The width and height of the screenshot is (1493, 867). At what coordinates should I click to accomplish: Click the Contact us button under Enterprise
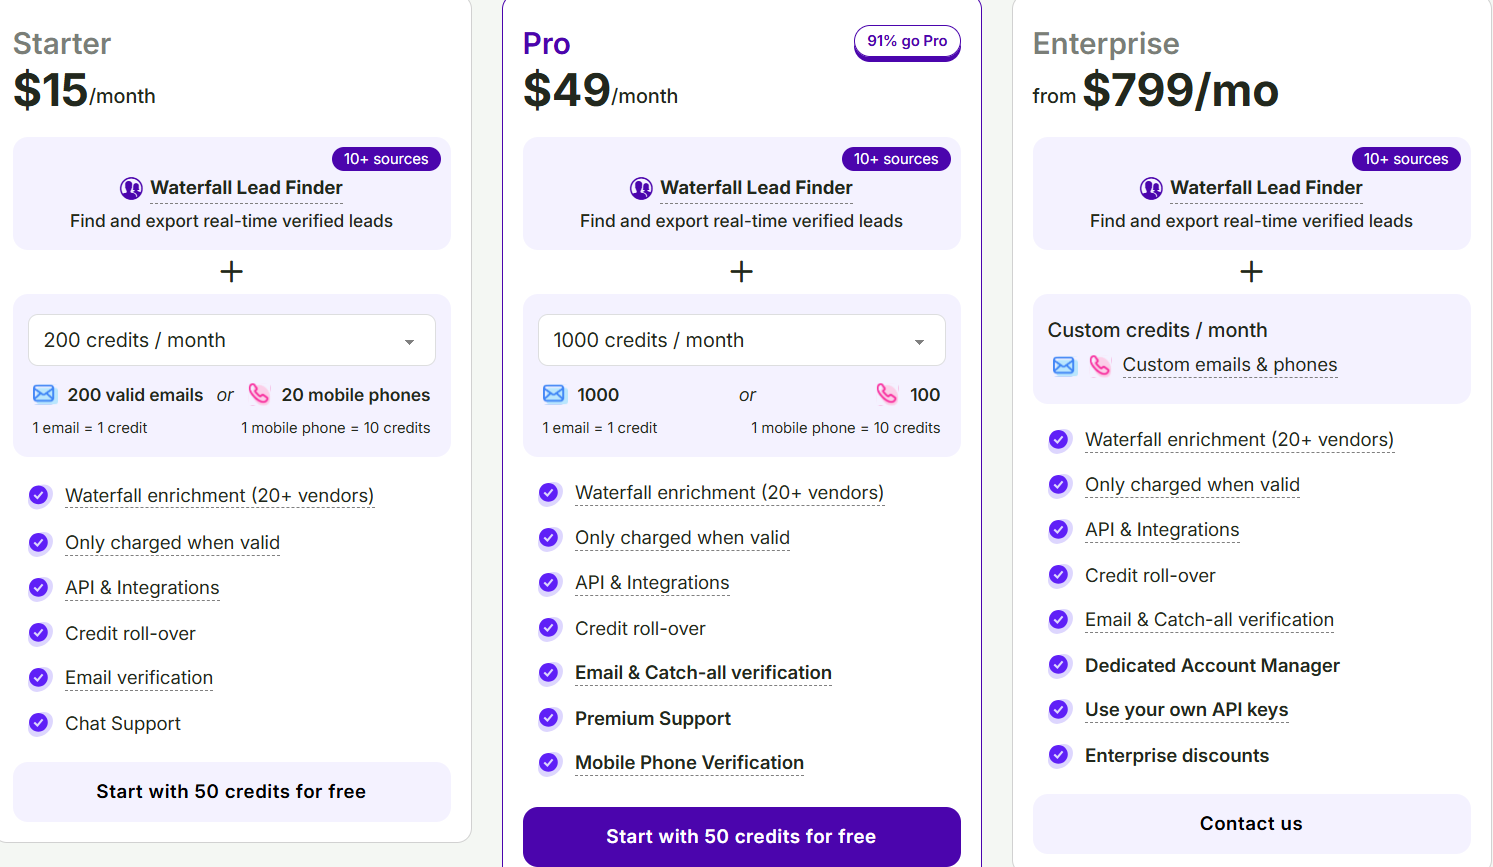pos(1251,823)
